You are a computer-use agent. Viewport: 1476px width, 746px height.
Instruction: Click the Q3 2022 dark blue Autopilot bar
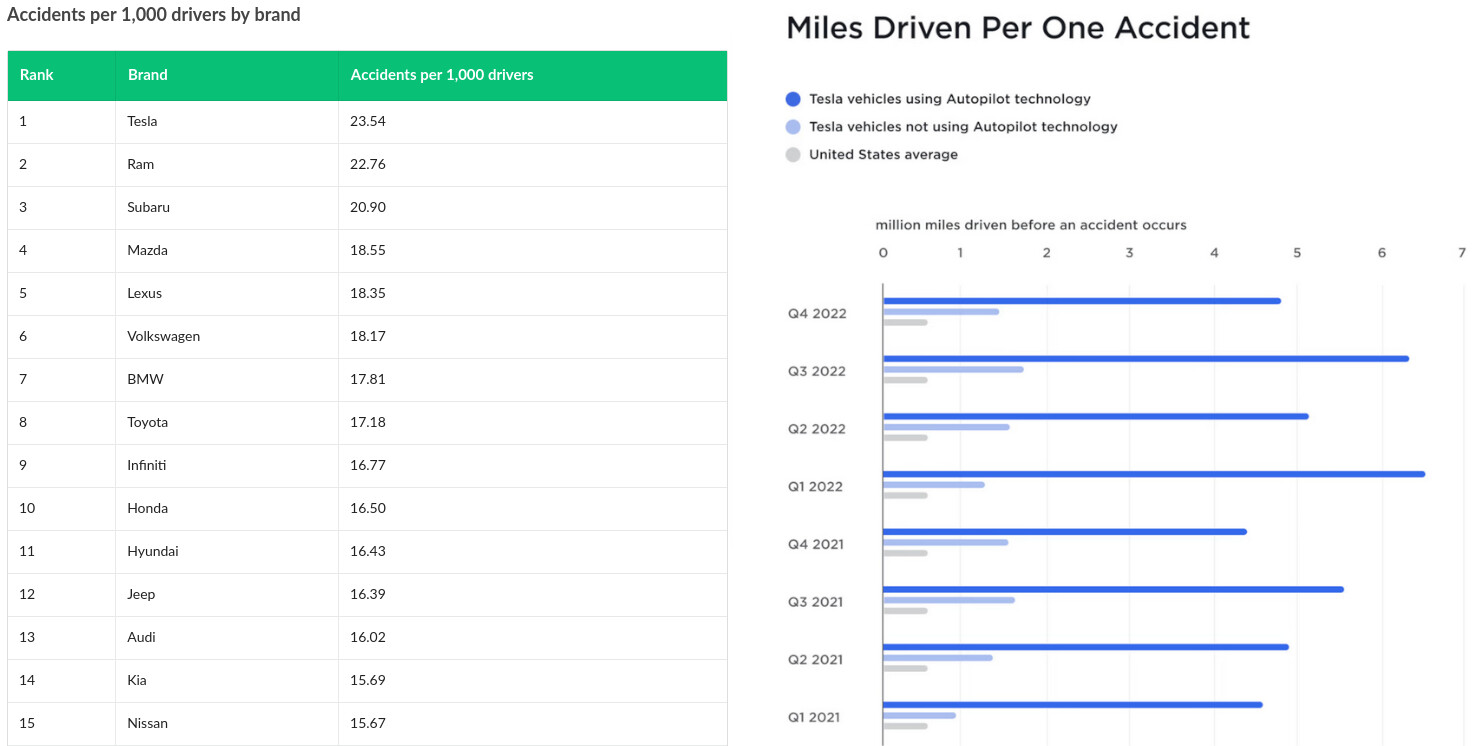(1146, 358)
